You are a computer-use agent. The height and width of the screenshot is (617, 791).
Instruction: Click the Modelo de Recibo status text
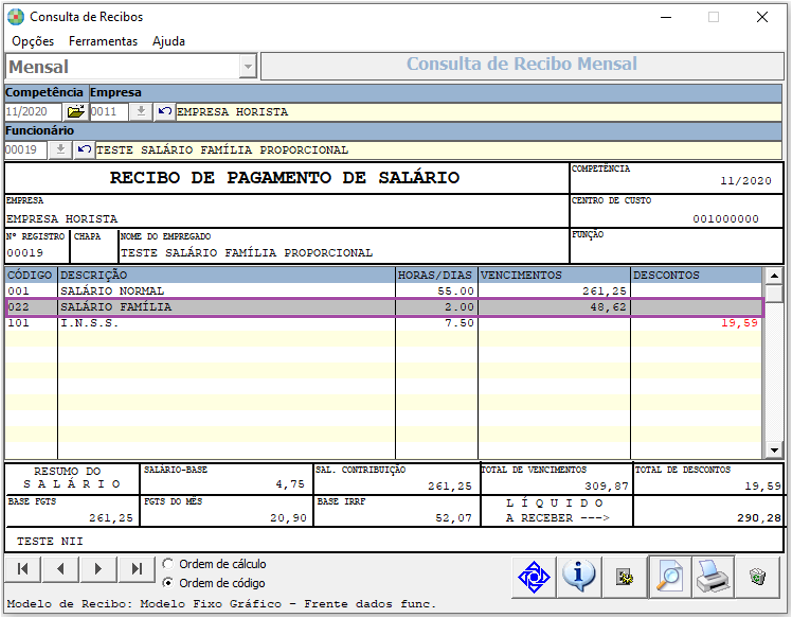[221, 604]
